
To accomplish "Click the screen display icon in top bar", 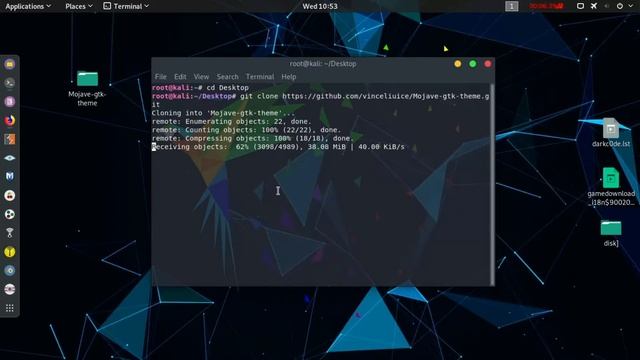I will click(x=580, y=6).
